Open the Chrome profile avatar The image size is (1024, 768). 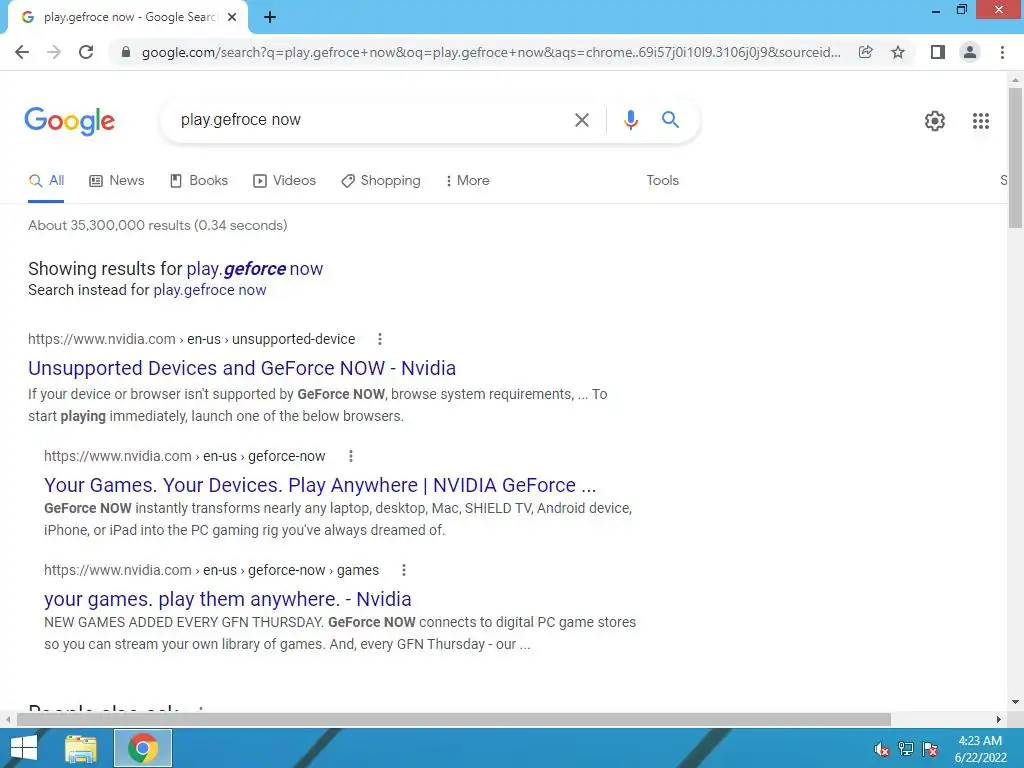point(970,52)
